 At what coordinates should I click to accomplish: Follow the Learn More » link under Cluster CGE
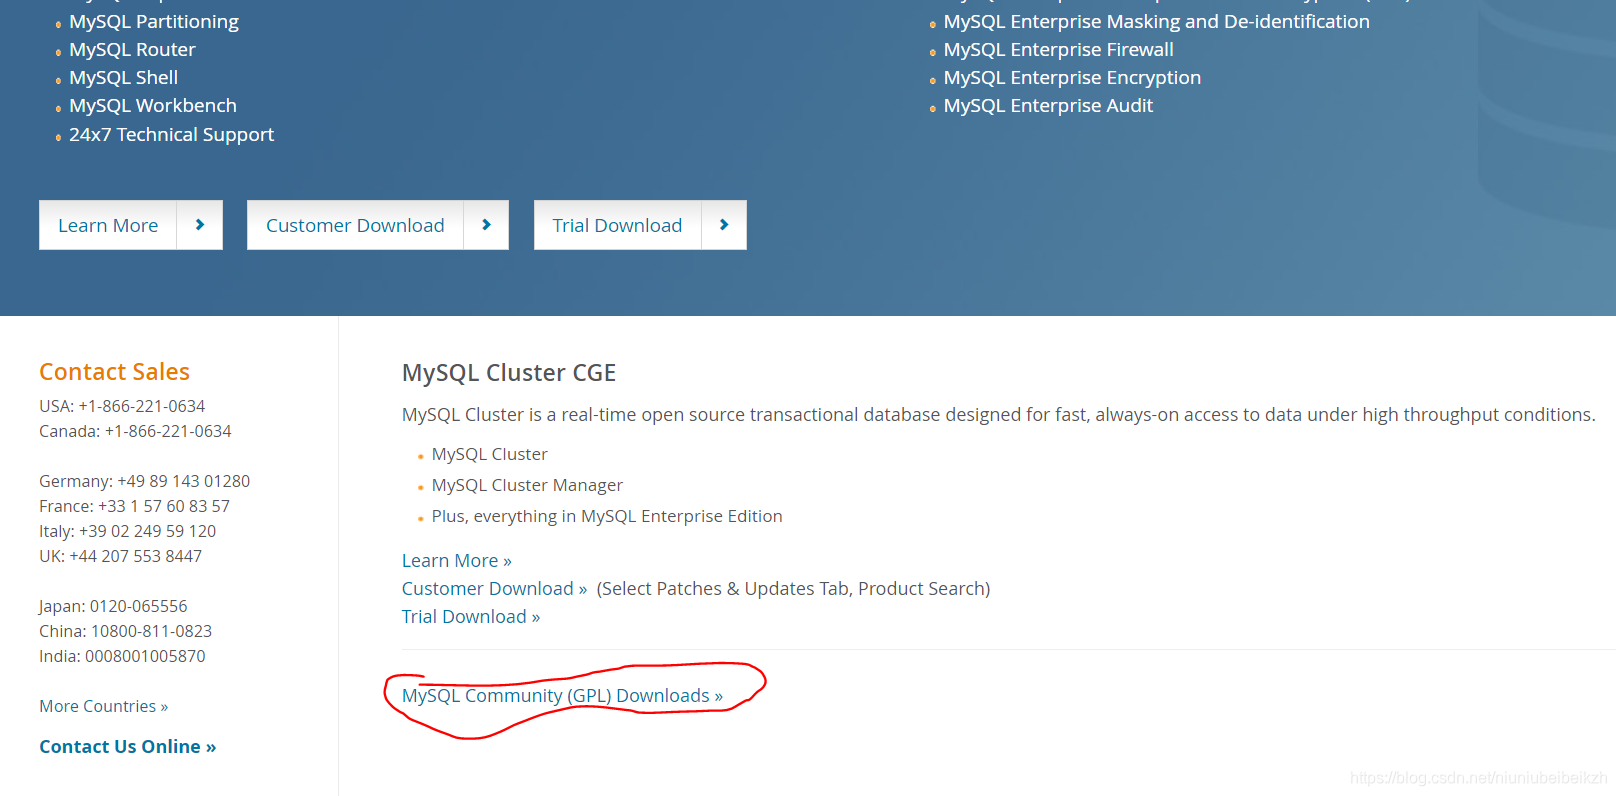(x=457, y=561)
